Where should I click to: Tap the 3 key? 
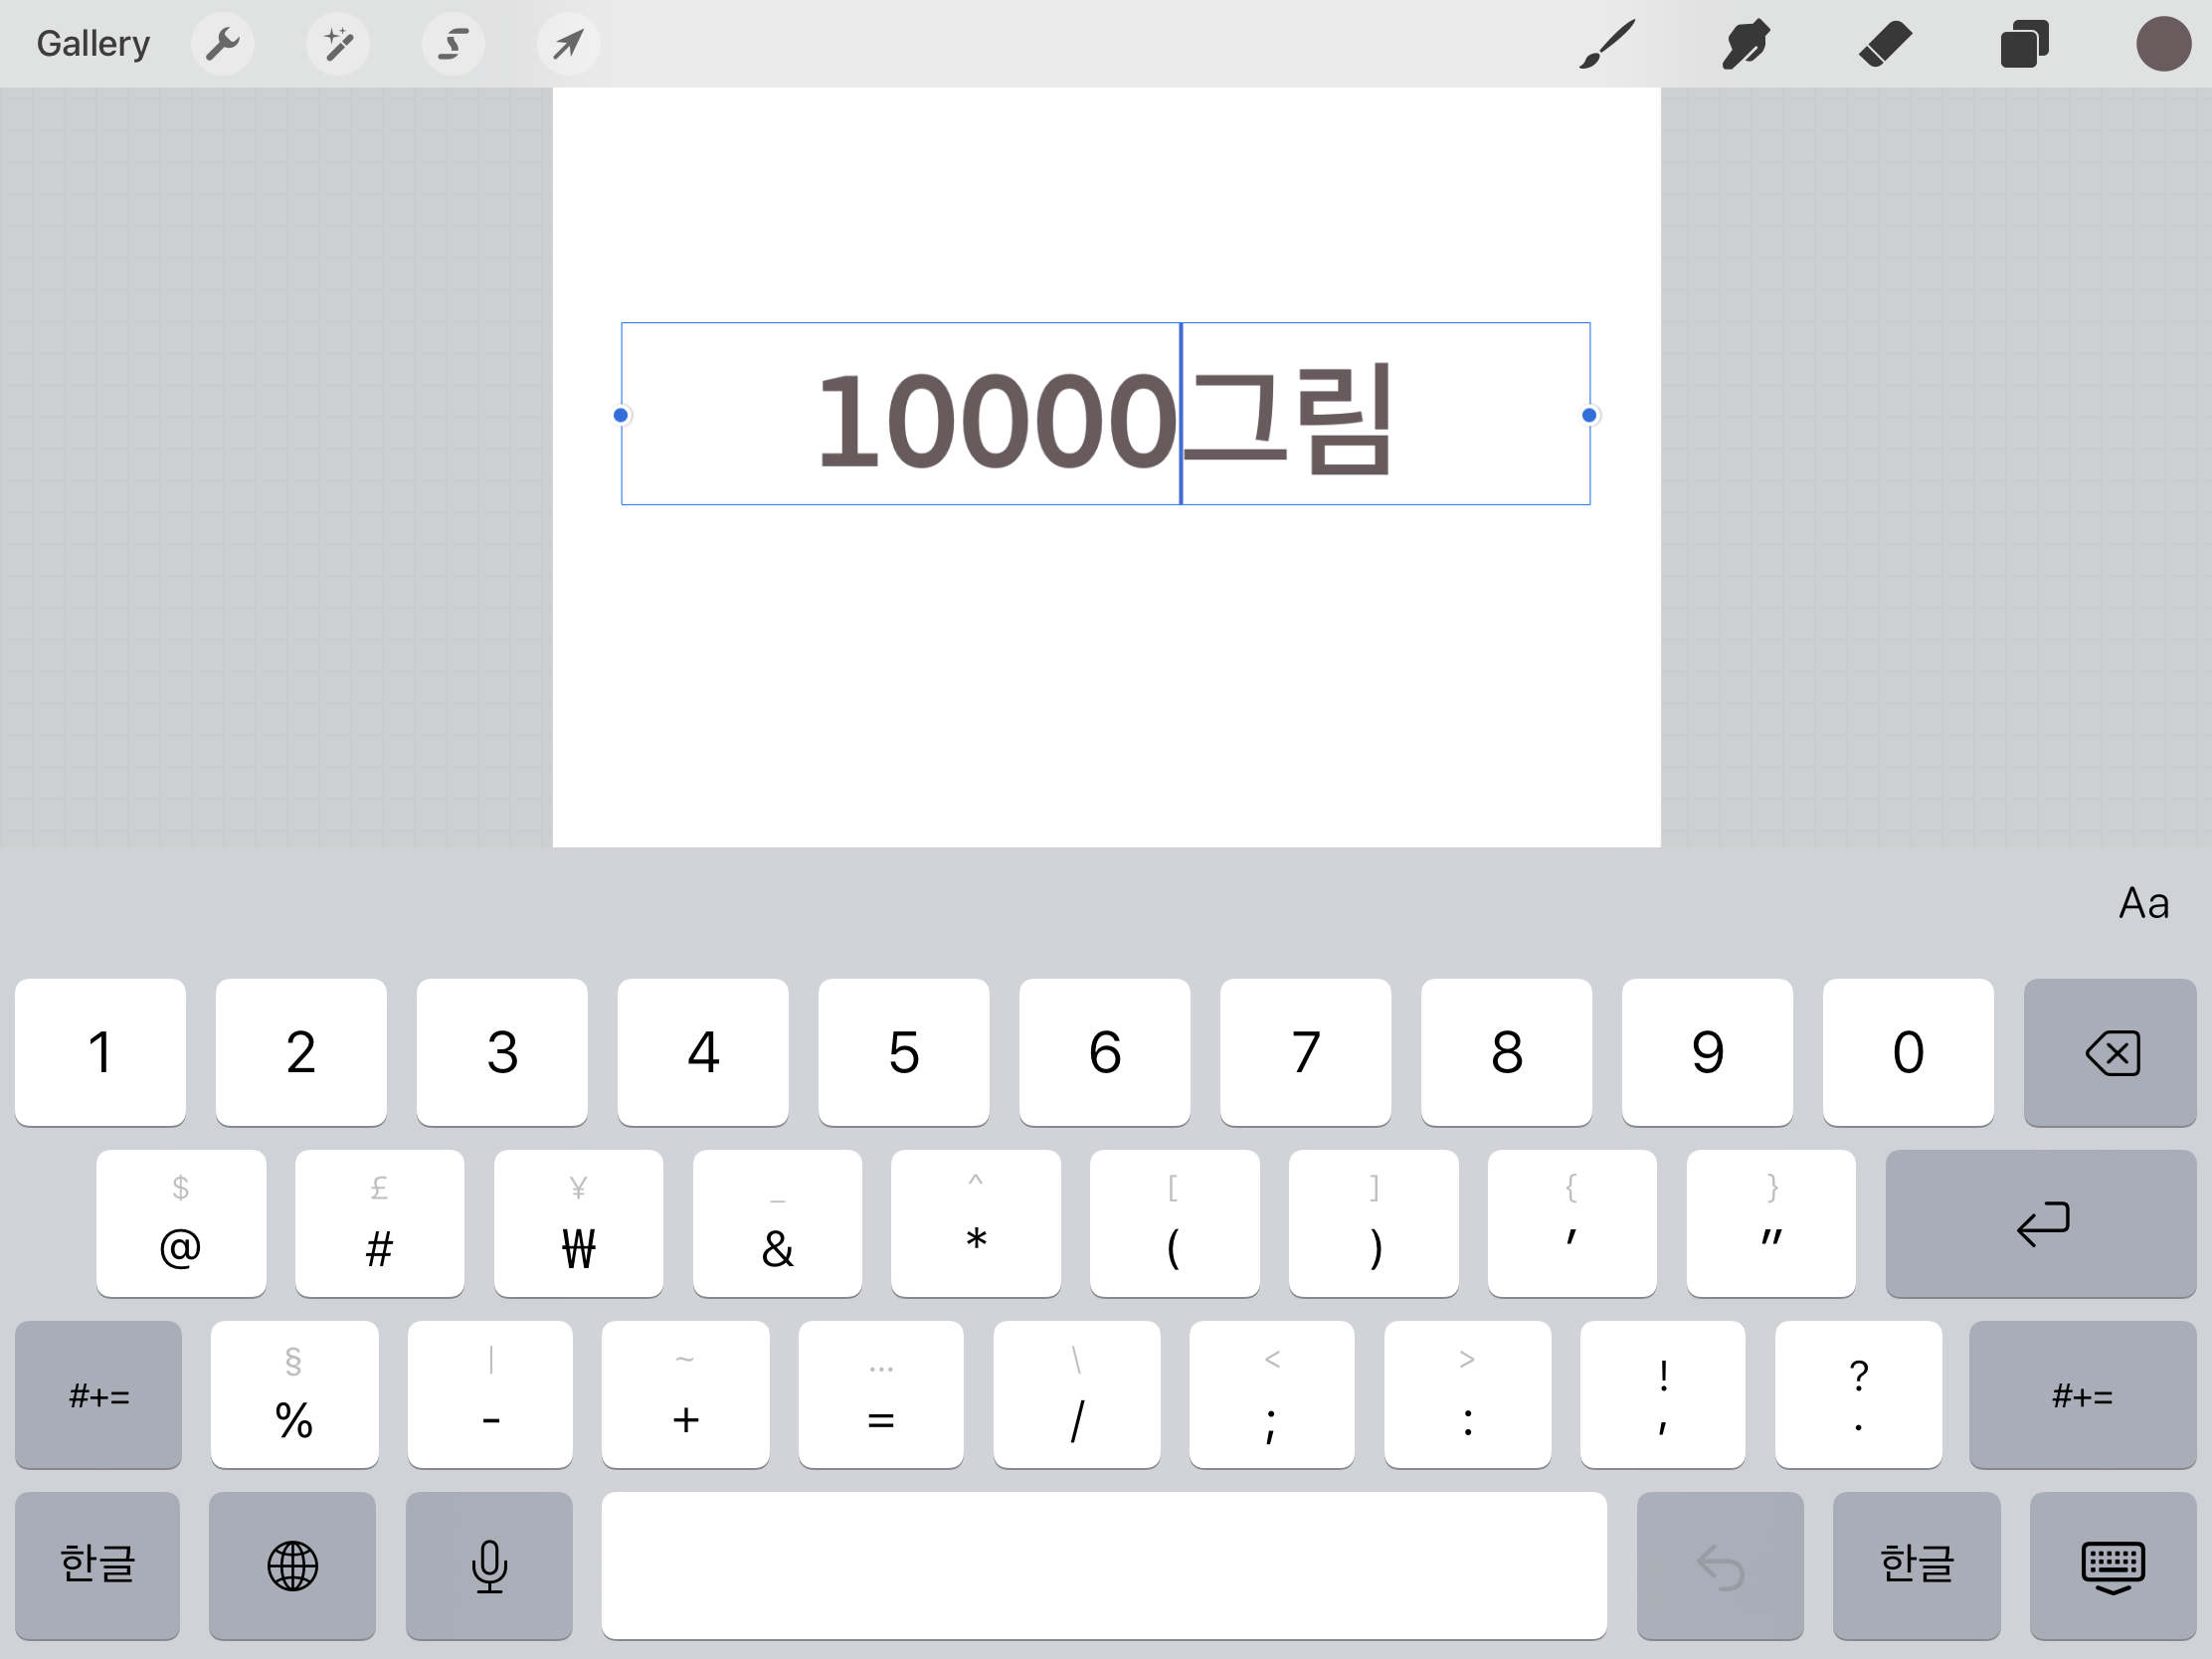click(502, 1052)
